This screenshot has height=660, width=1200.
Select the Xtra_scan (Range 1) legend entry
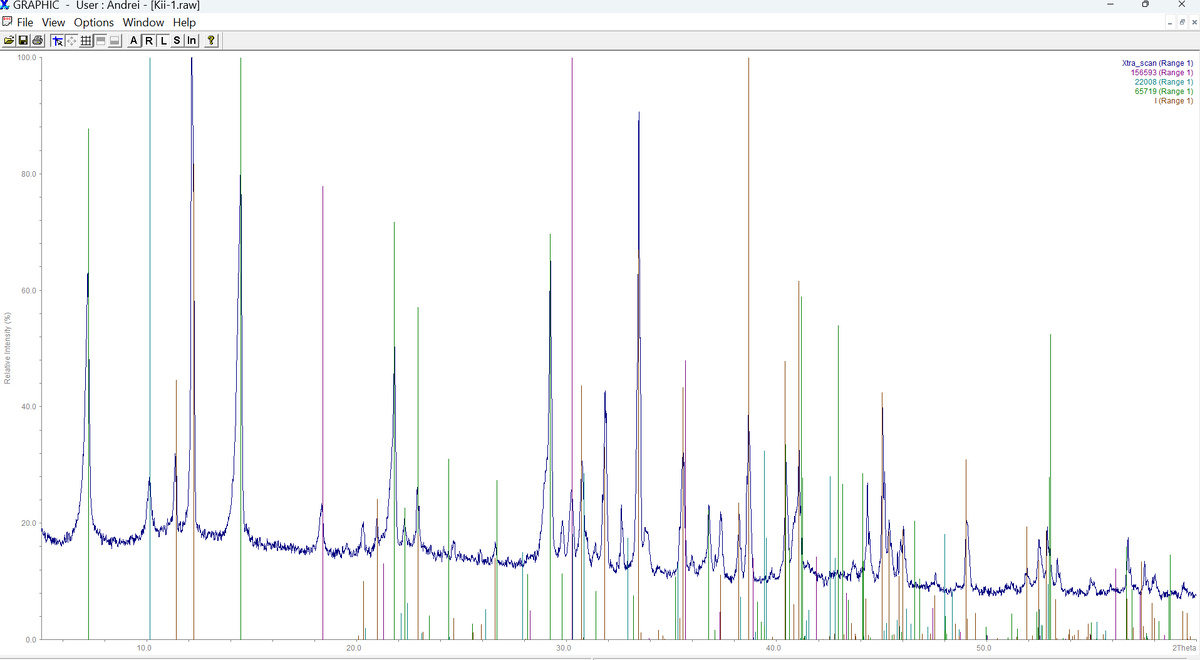point(1158,63)
